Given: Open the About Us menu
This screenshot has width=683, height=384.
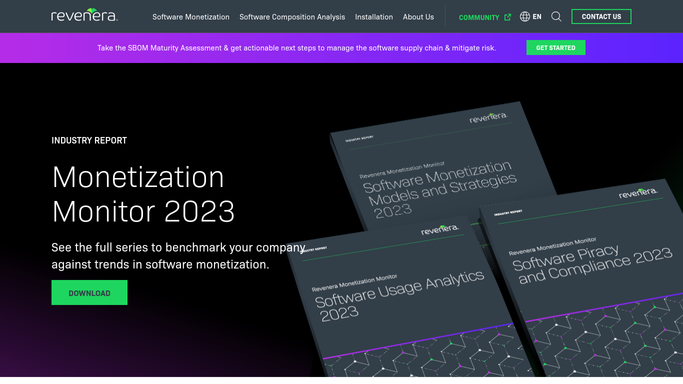Looking at the screenshot, I should click(418, 17).
